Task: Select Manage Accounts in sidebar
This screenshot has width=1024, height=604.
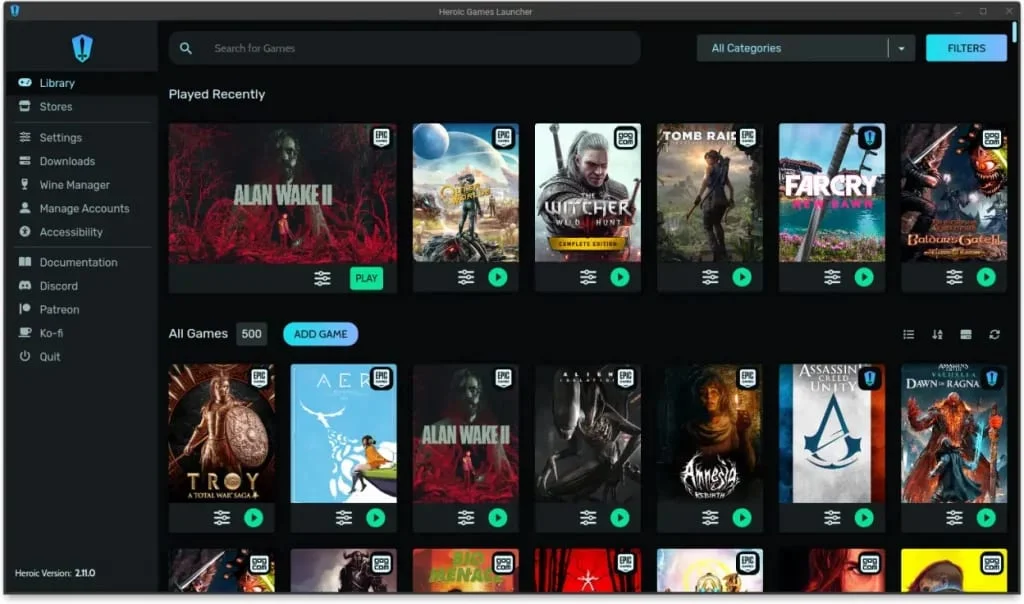Action: [82, 208]
